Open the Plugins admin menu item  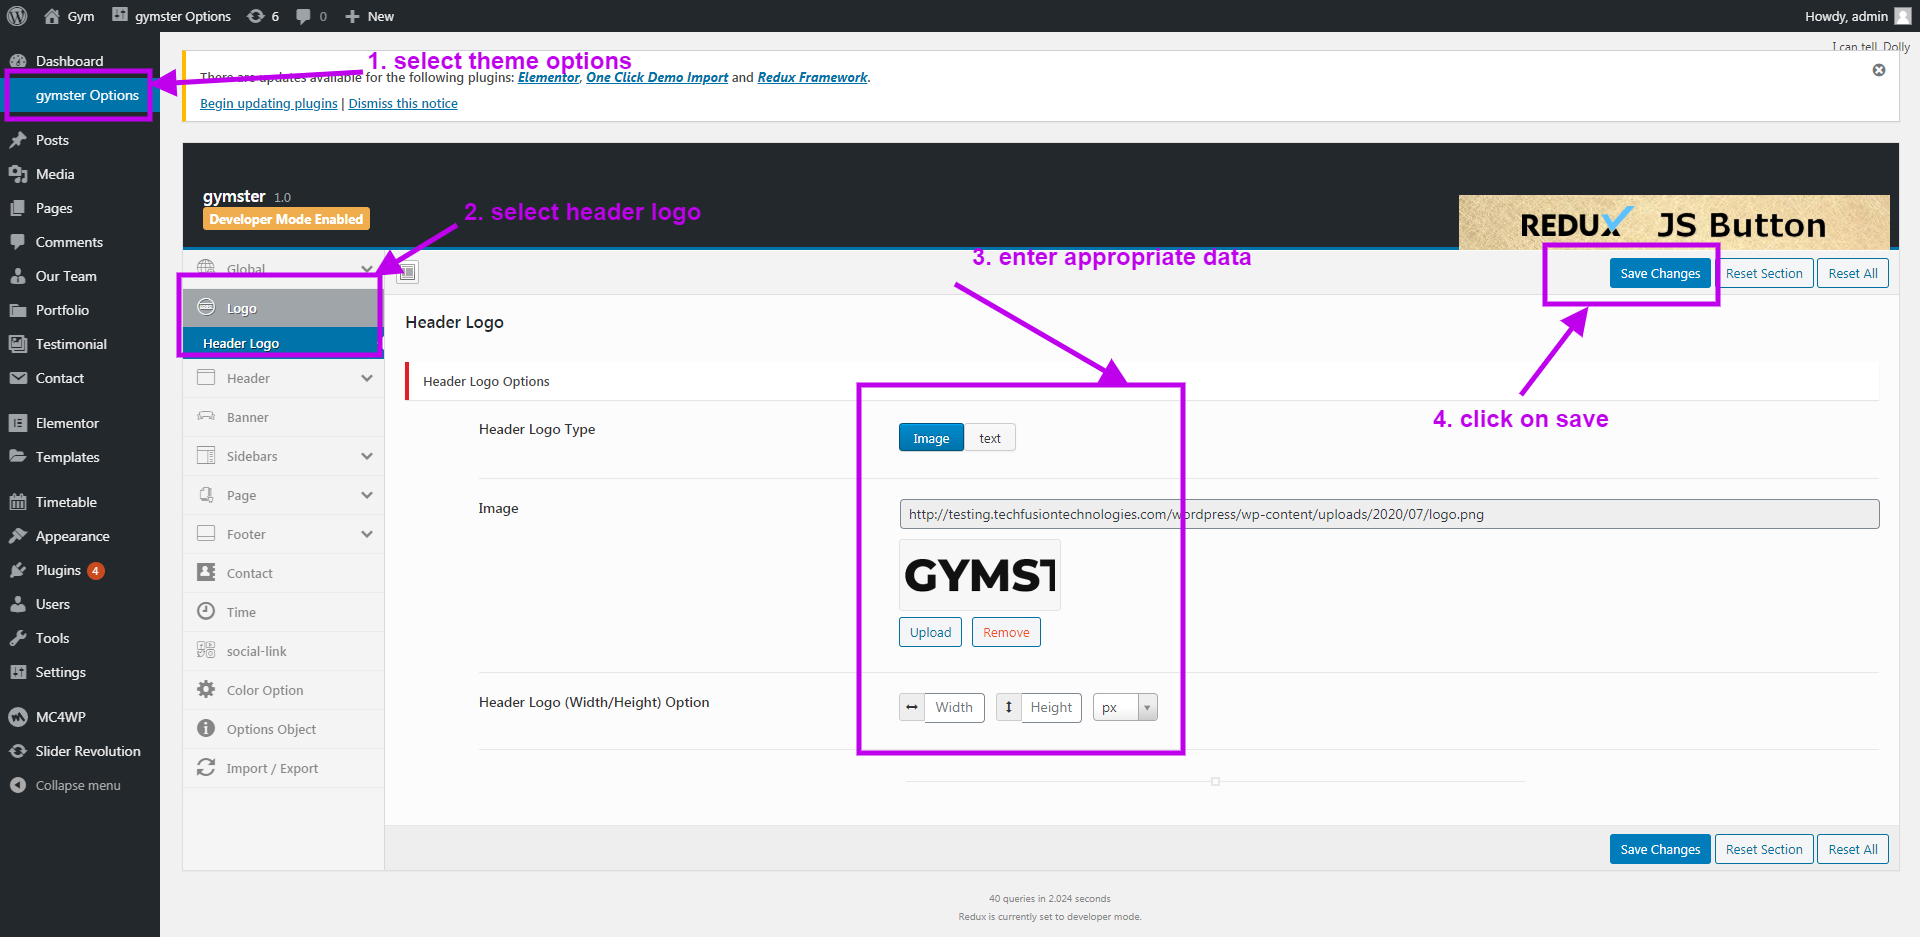pyautogui.click(x=58, y=570)
